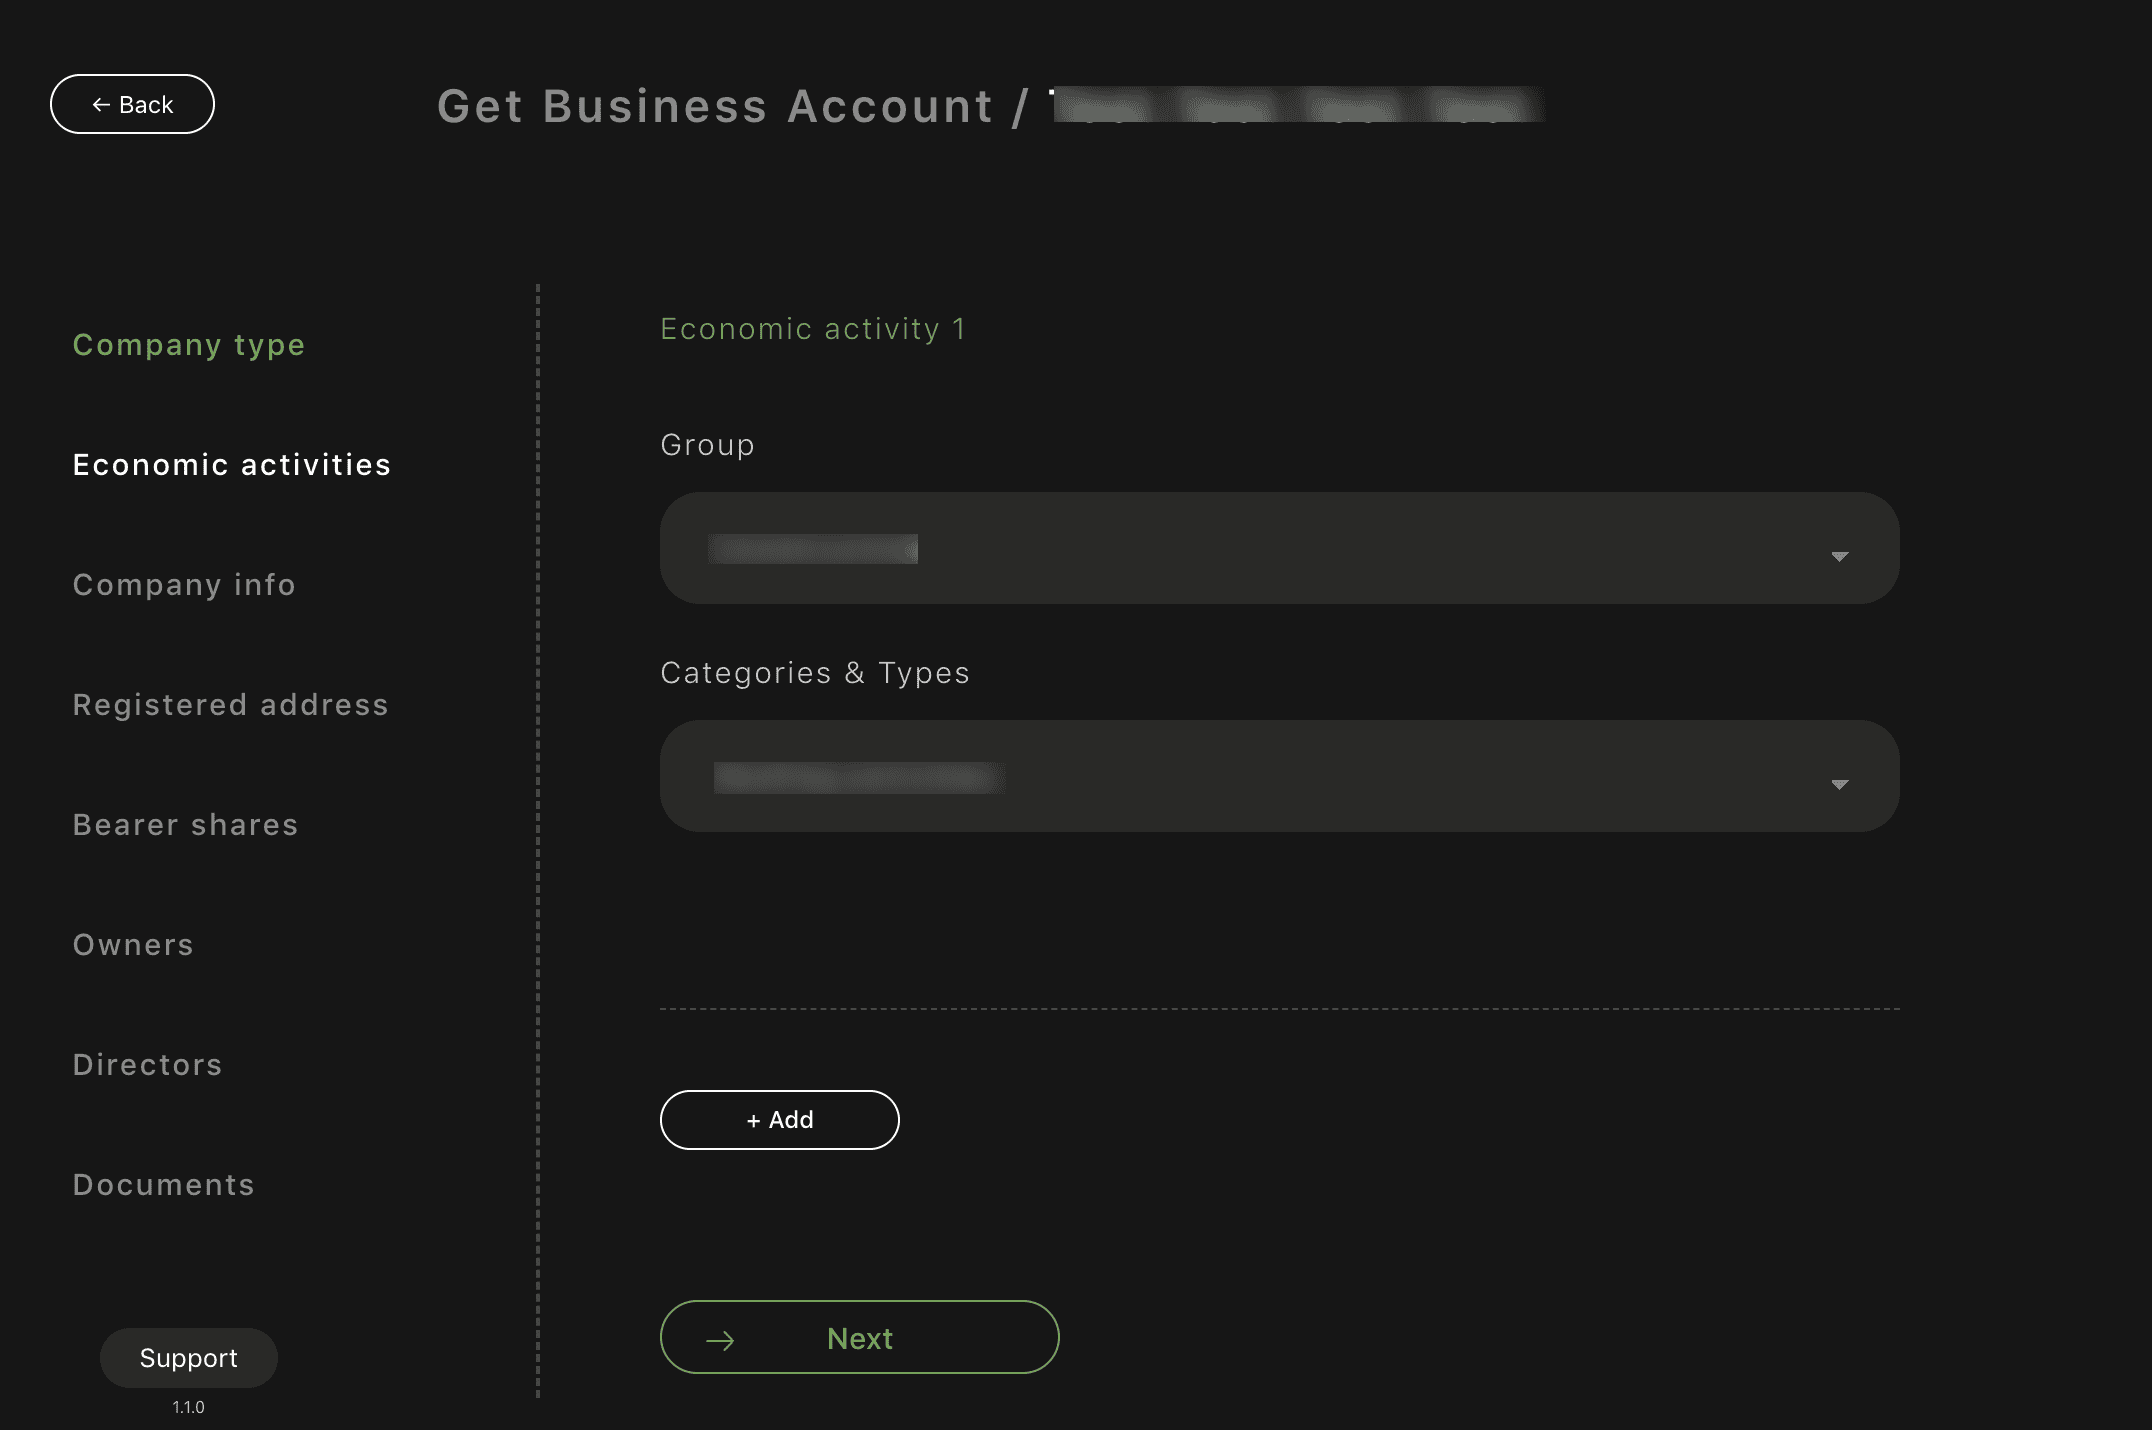The height and width of the screenshot is (1430, 2152).
Task: Click the green Next button
Action: [x=859, y=1338]
